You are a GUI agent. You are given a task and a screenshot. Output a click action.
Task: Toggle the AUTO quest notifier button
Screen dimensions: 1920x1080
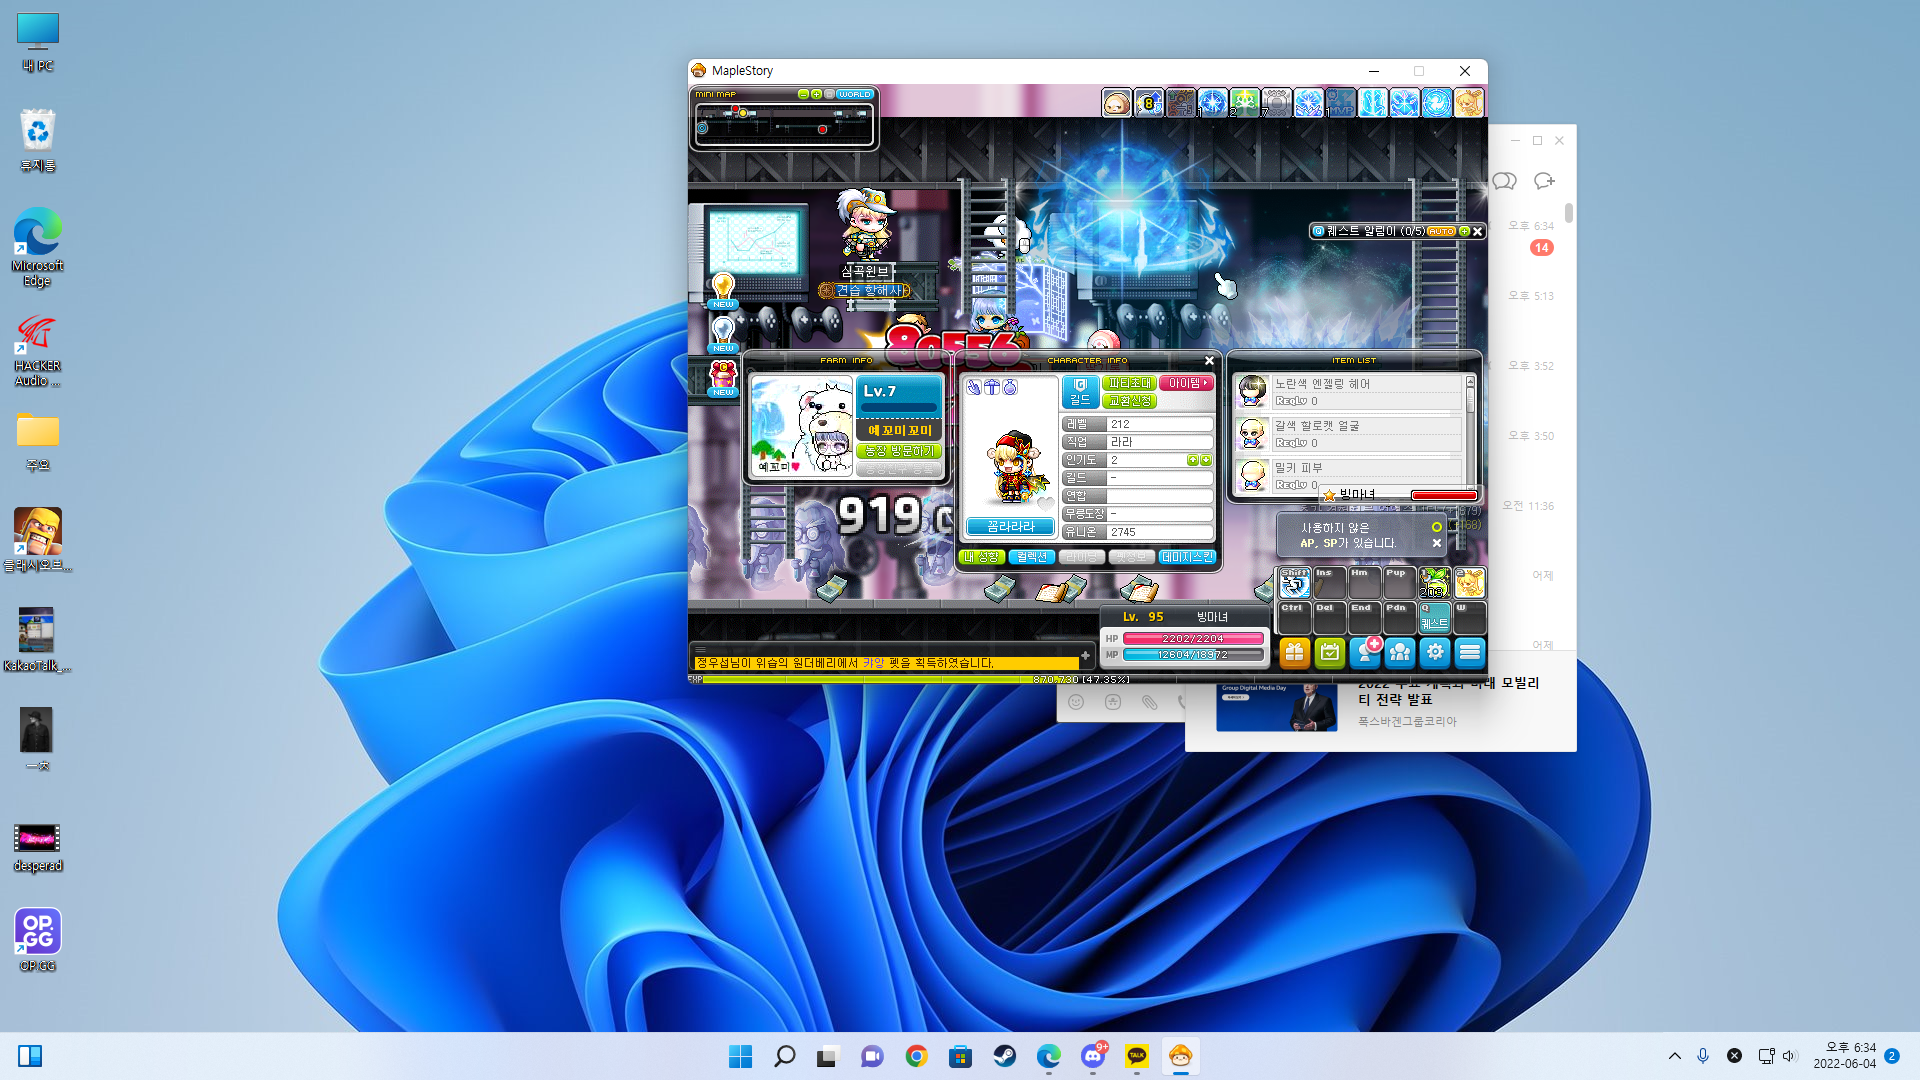pyautogui.click(x=1441, y=231)
